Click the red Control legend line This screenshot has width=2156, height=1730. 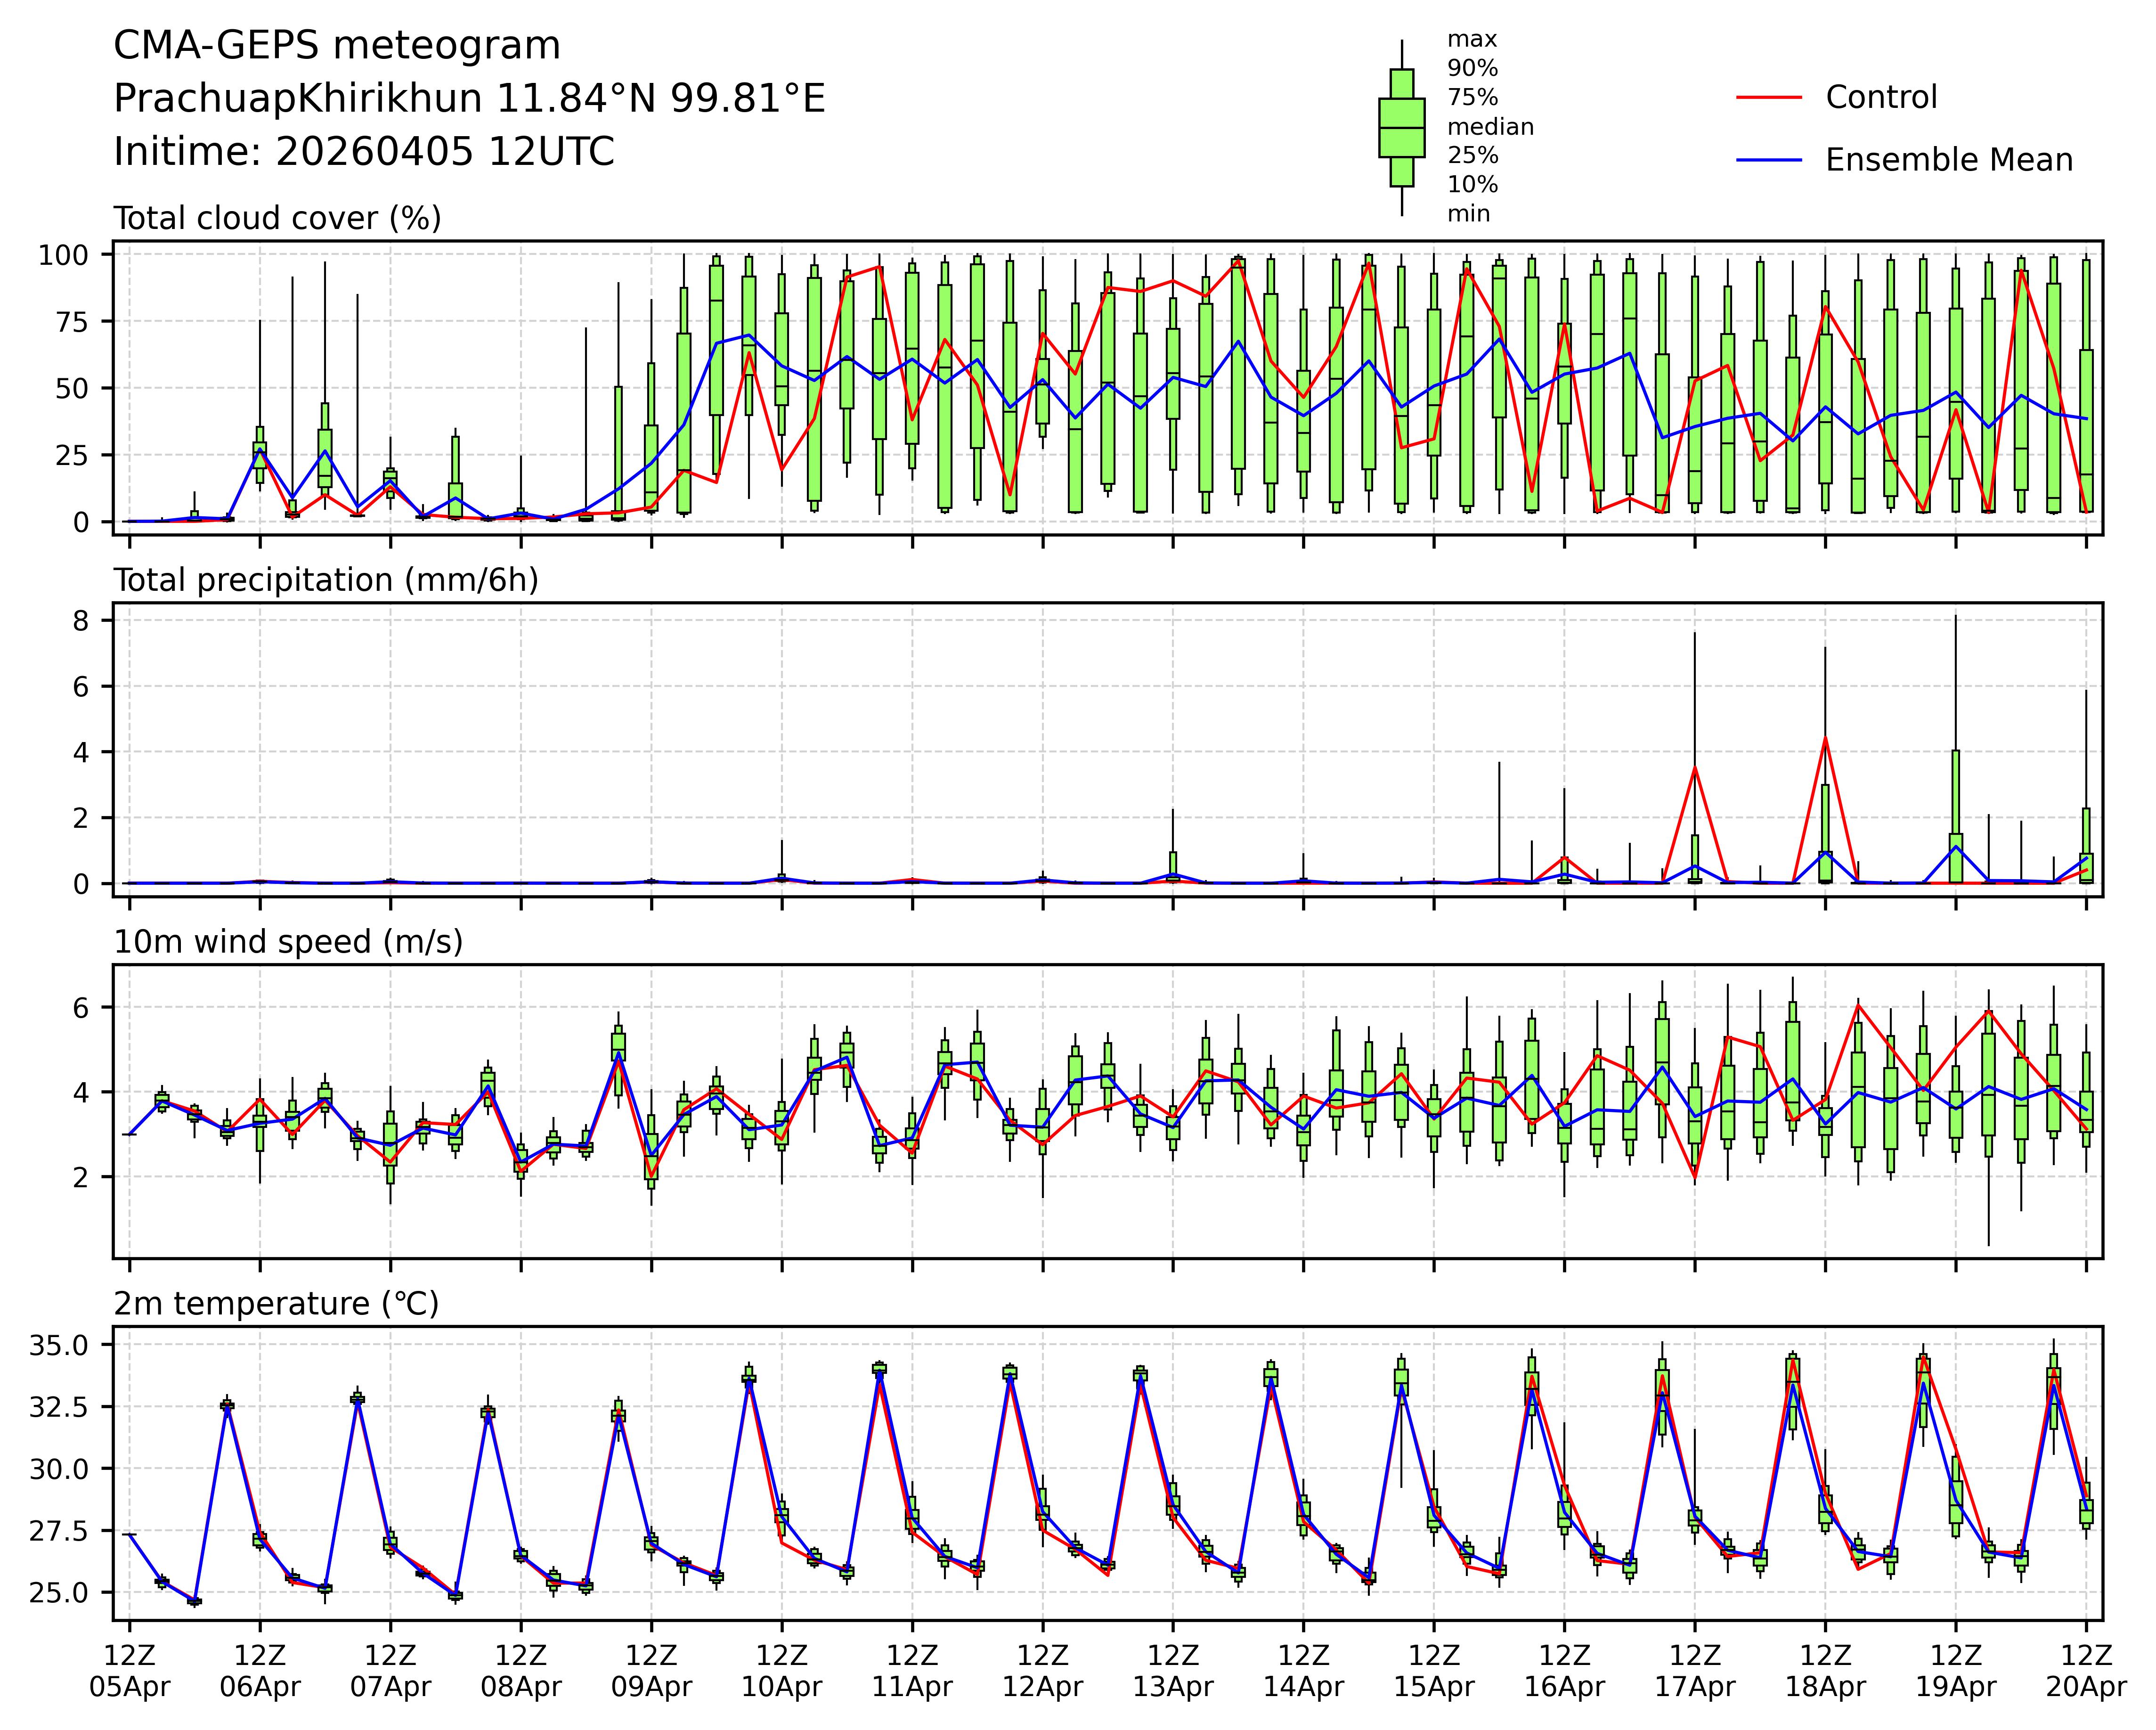[x=1768, y=98]
